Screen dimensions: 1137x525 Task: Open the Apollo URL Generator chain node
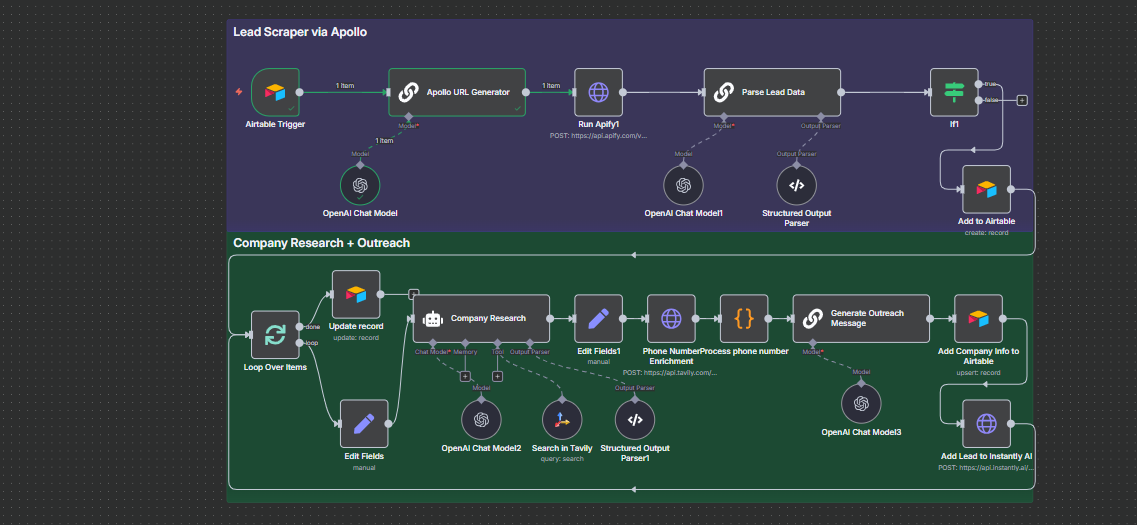[457, 92]
